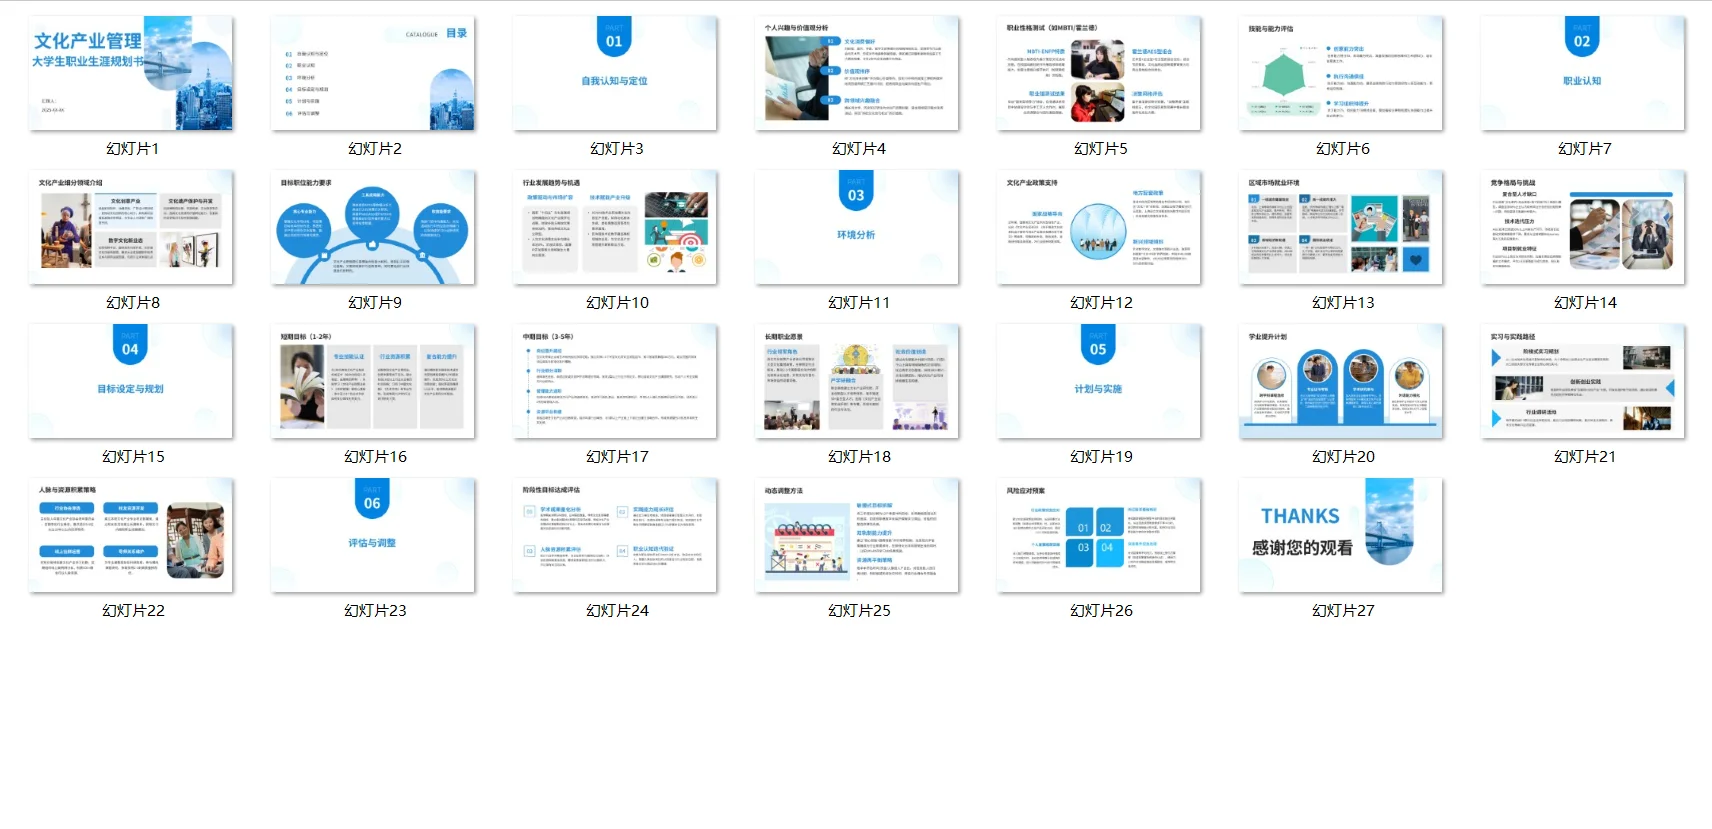Pick the PART 04 目标设定与规划 slide
Viewport: 1712px width, 829px height.
131,381
